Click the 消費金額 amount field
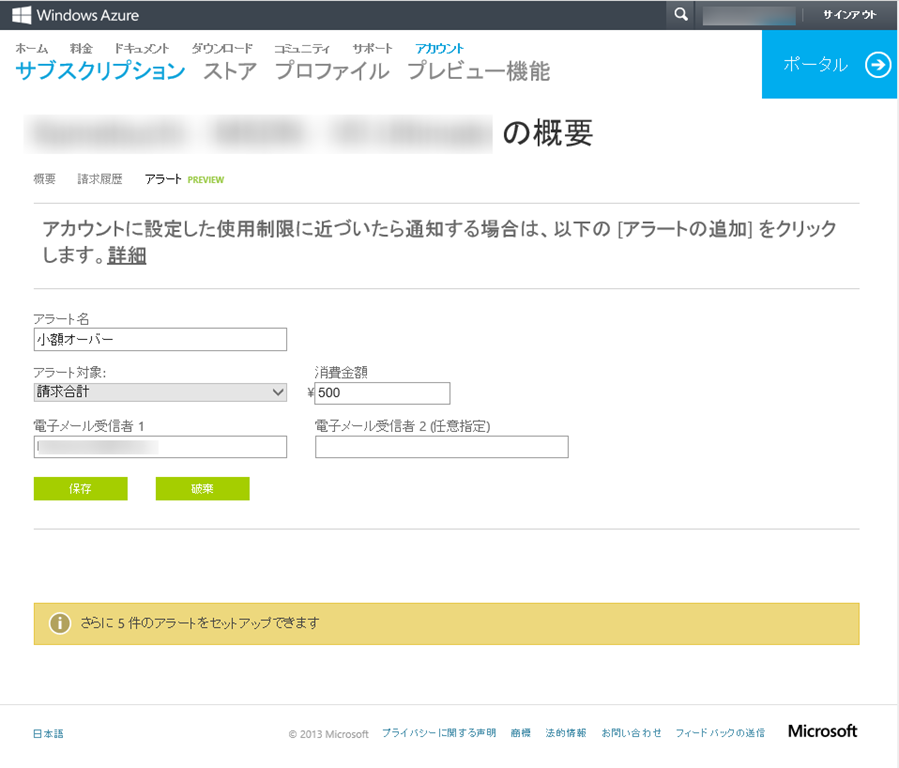 click(382, 393)
